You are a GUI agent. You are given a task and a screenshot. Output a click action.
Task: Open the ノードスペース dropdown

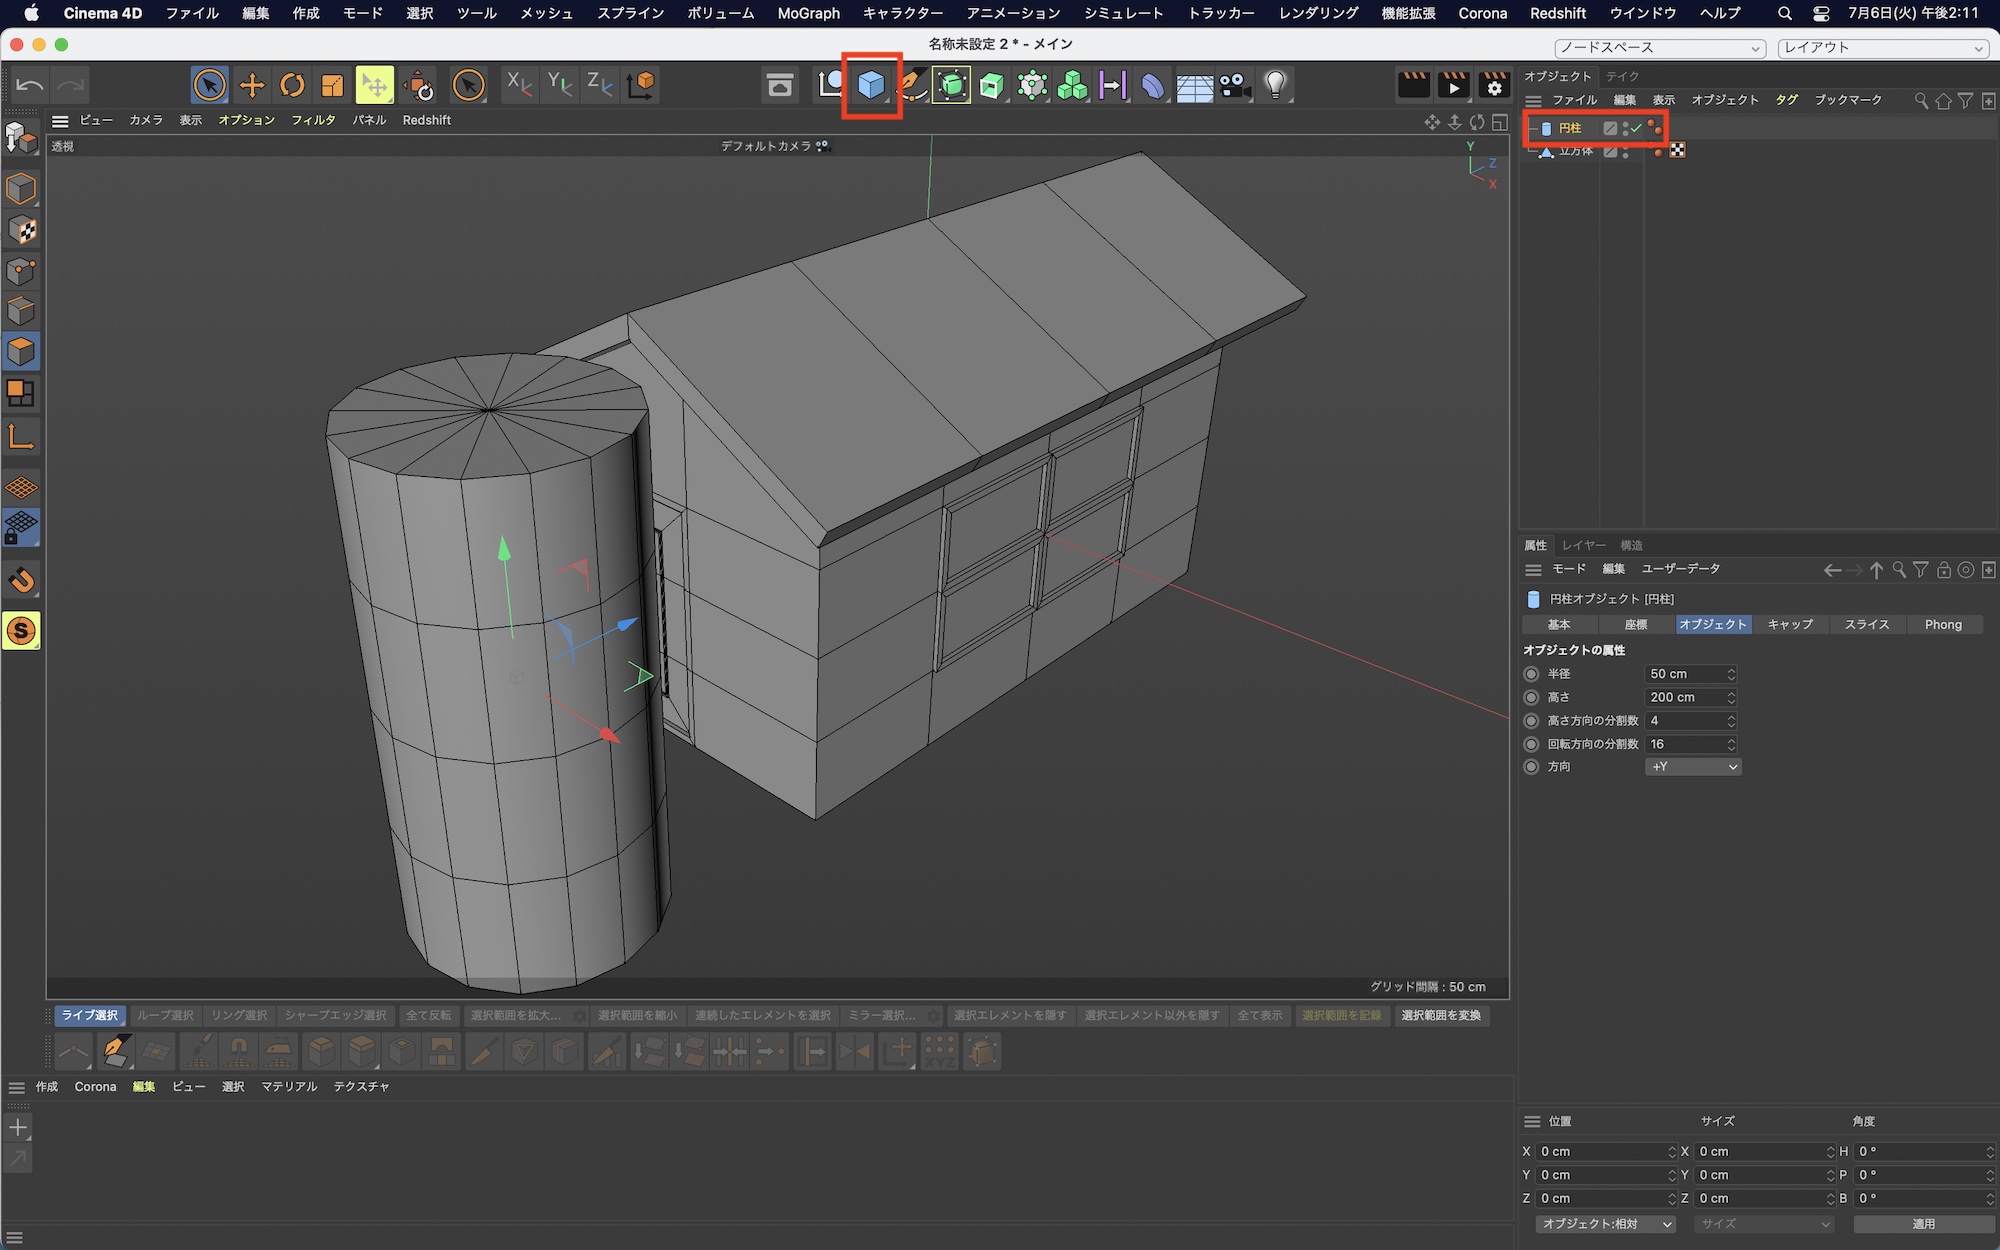[1660, 48]
